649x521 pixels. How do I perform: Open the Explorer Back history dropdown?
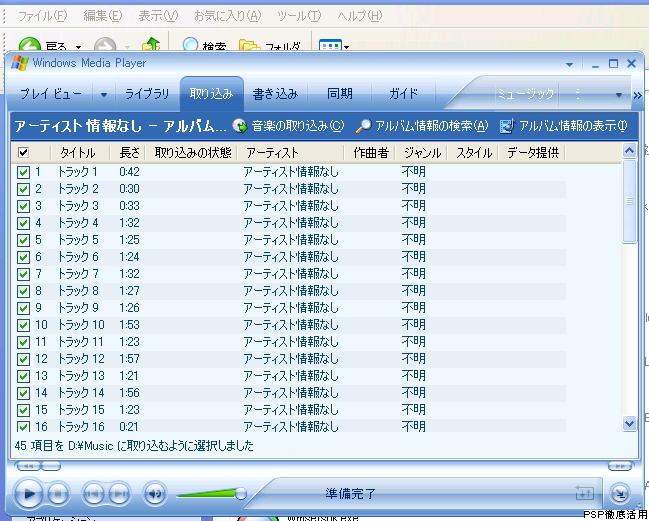point(78,47)
